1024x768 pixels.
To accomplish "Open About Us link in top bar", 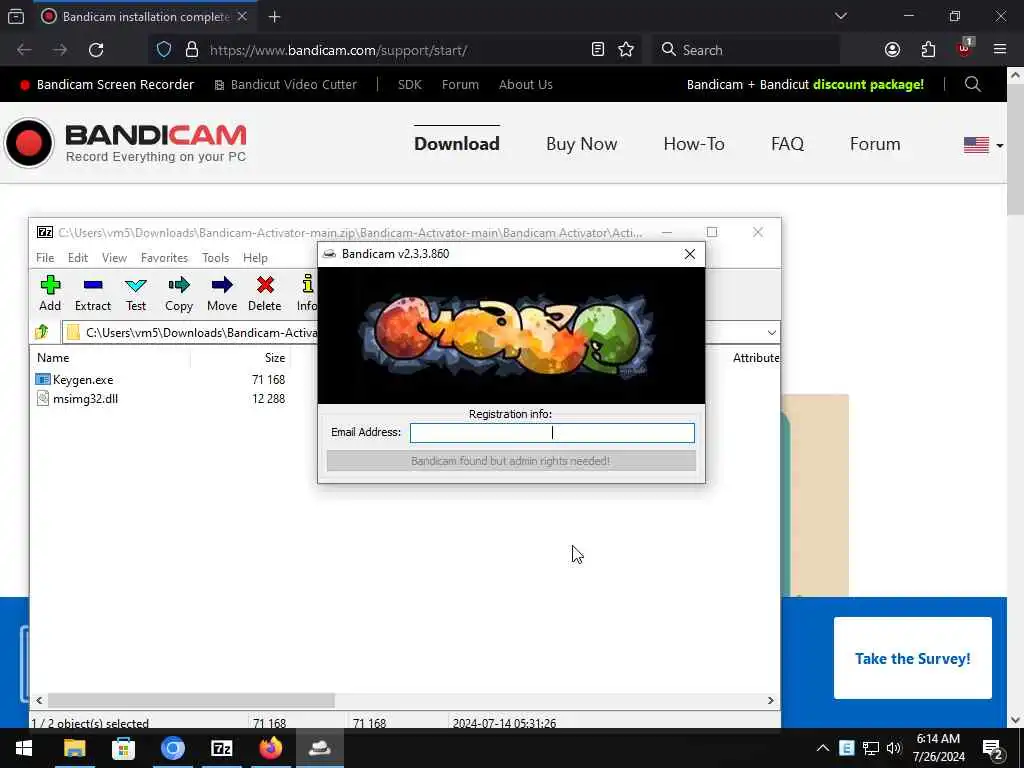I will tap(526, 84).
